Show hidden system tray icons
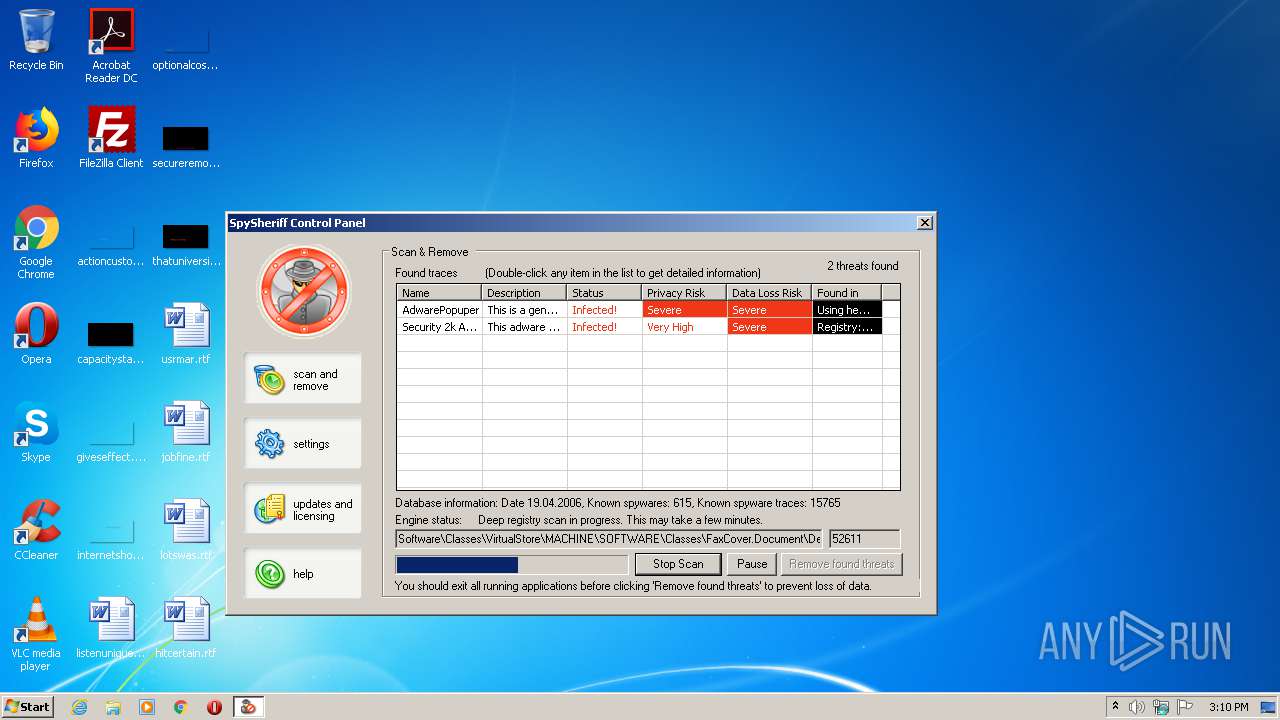Screen dimensions: 1280x720 tap(1115, 707)
